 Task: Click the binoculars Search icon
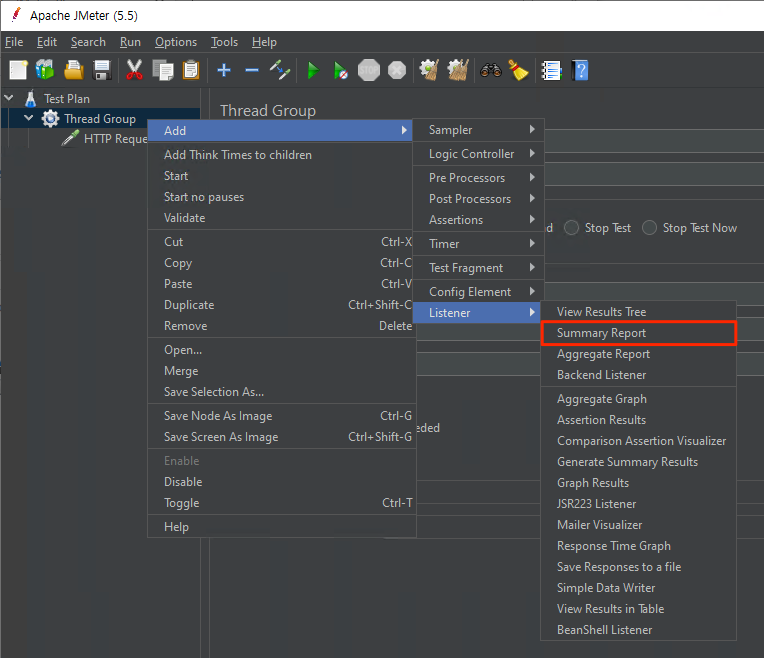(491, 70)
